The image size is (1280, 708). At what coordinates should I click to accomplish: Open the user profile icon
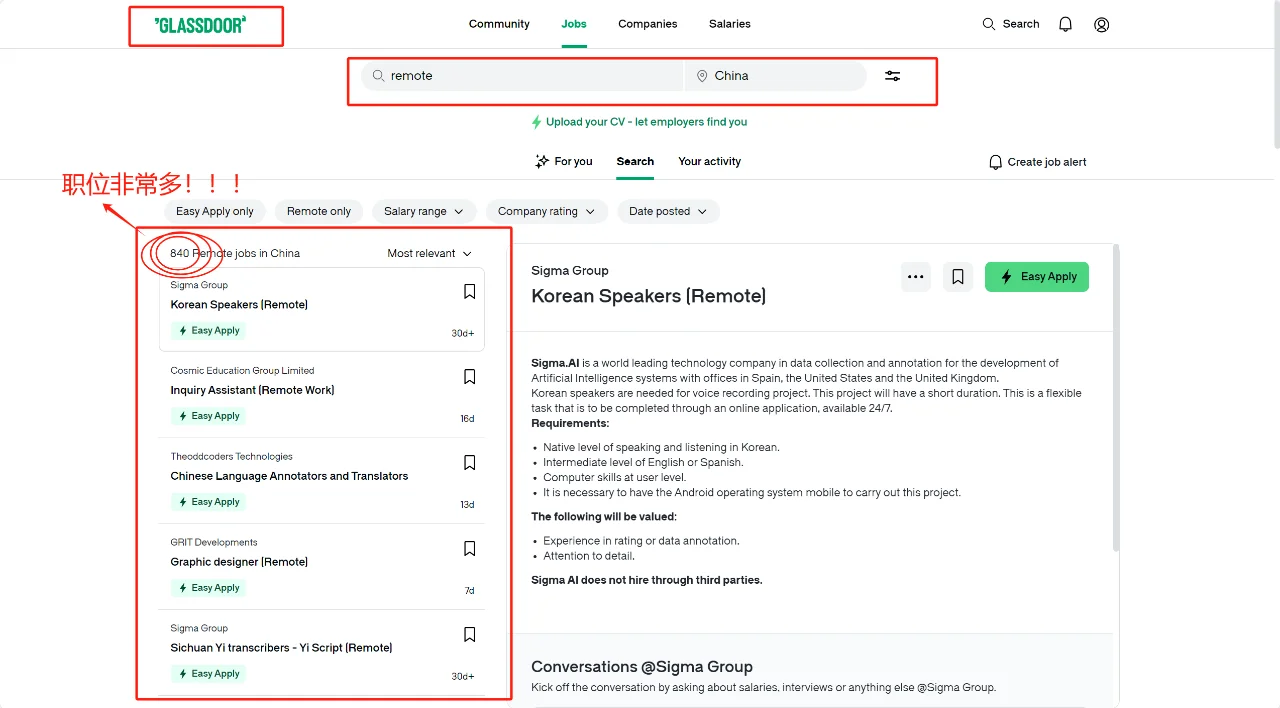tap(1101, 24)
